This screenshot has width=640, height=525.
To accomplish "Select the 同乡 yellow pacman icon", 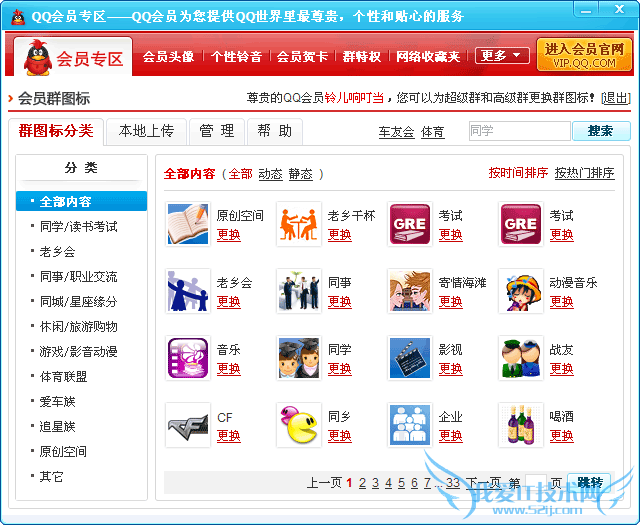I will (x=299, y=425).
